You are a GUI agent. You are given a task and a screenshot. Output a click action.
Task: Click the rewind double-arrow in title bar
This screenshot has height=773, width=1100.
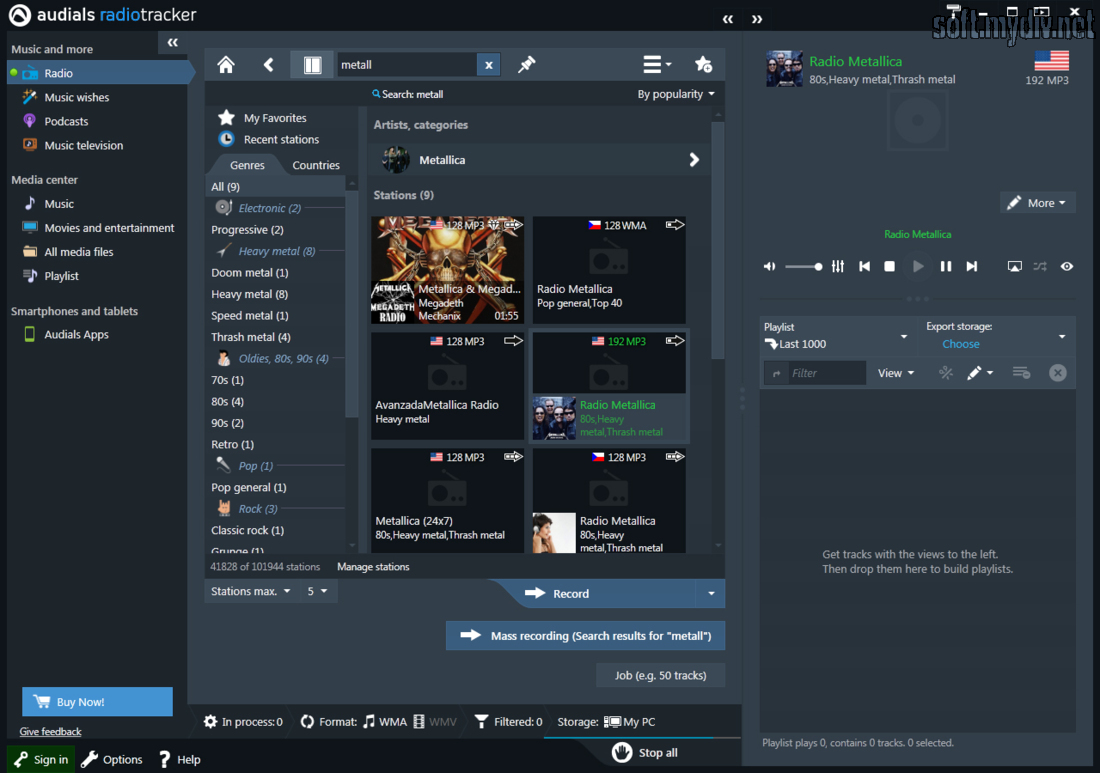[727, 19]
